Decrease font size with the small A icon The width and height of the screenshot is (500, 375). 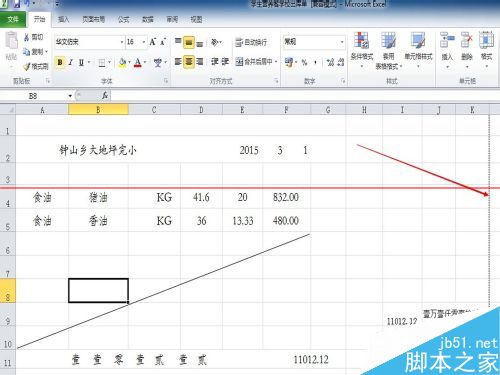[x=163, y=42]
